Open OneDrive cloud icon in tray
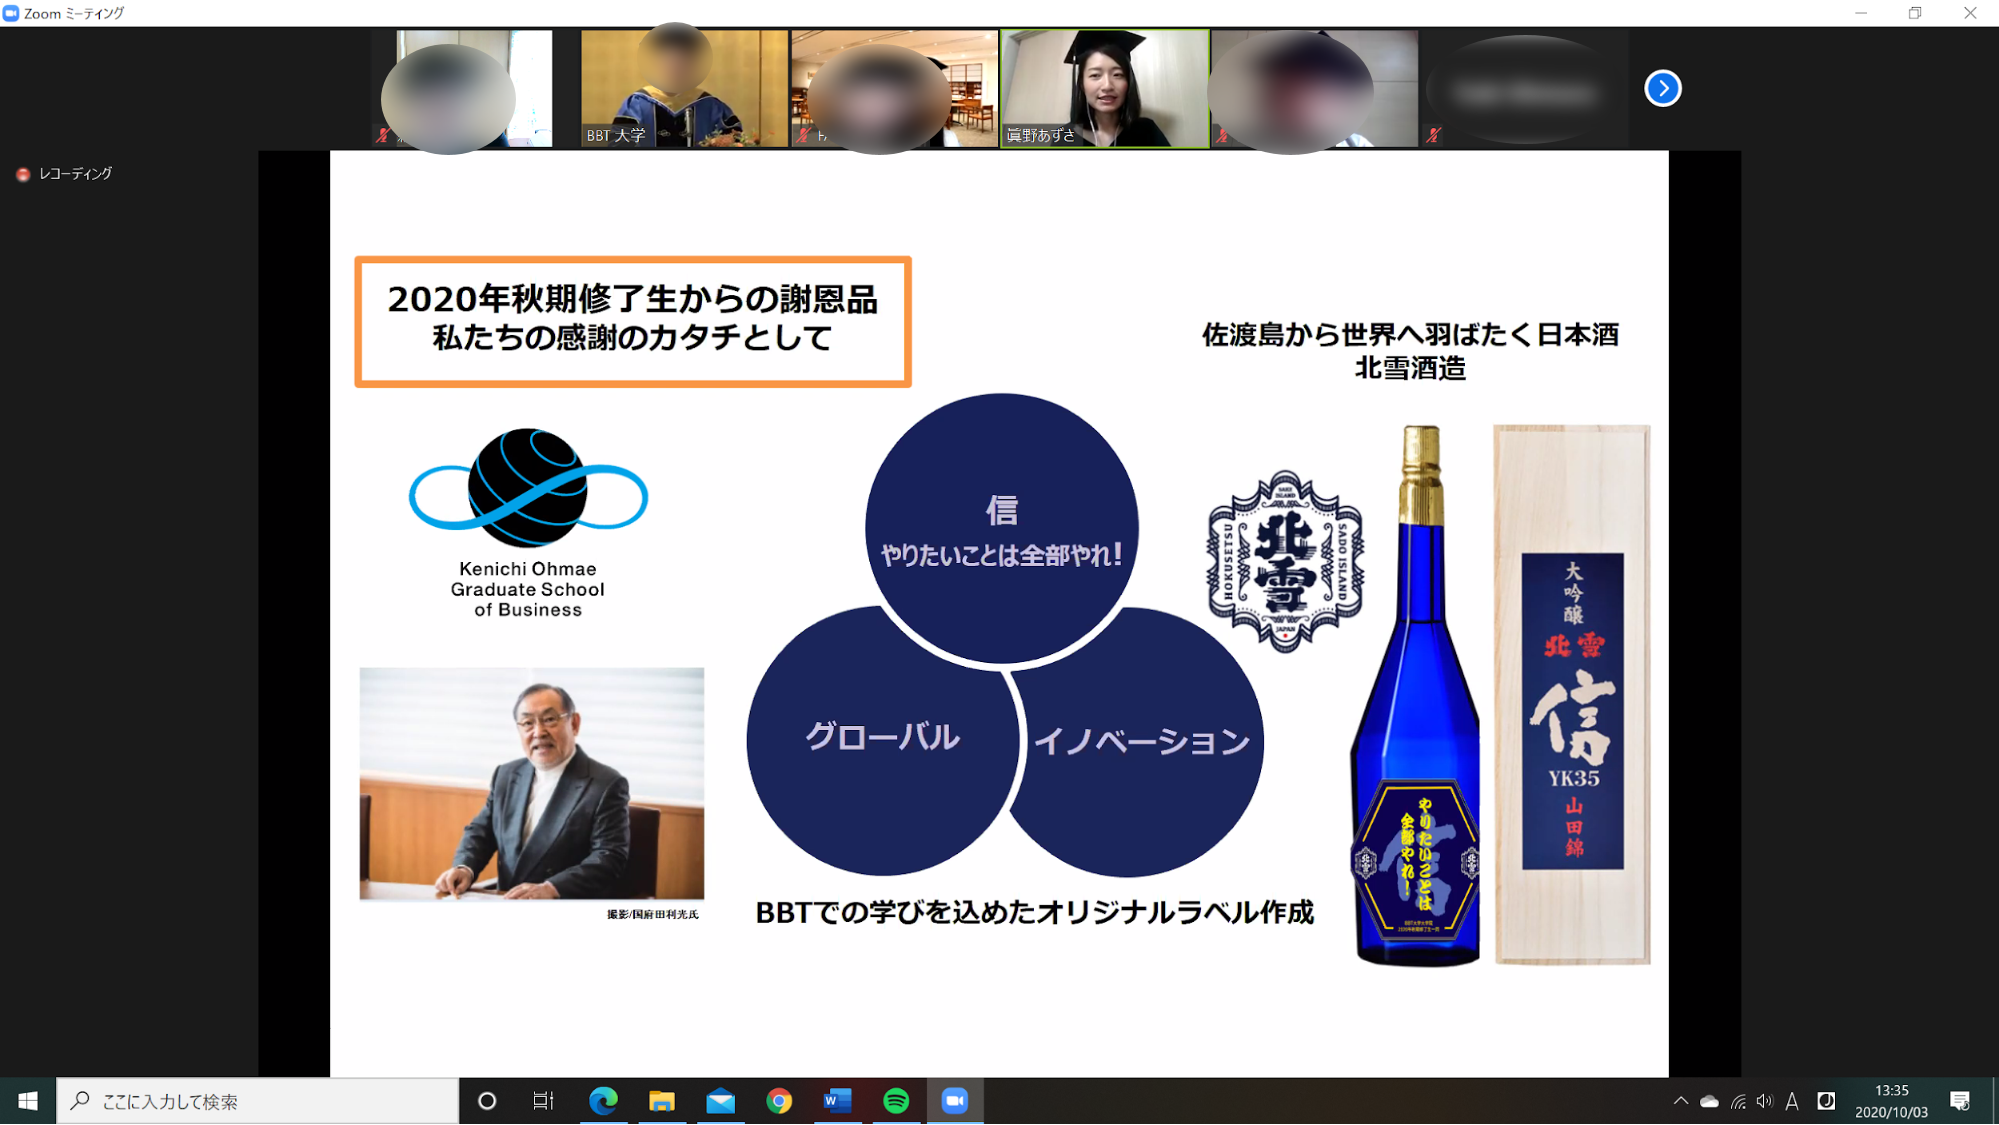Screen dimensions: 1999x1125 pyautogui.click(x=1709, y=1101)
